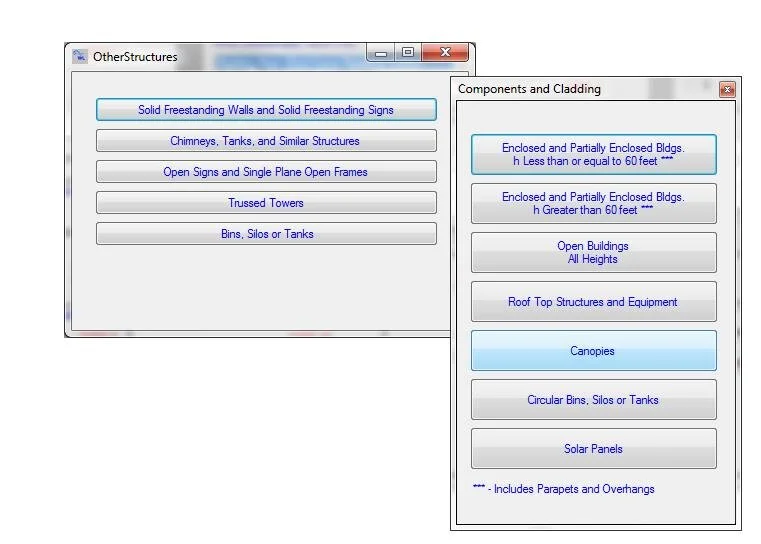The width and height of the screenshot is (761, 544).
Task: Click the Canopies button
Action: (x=594, y=350)
